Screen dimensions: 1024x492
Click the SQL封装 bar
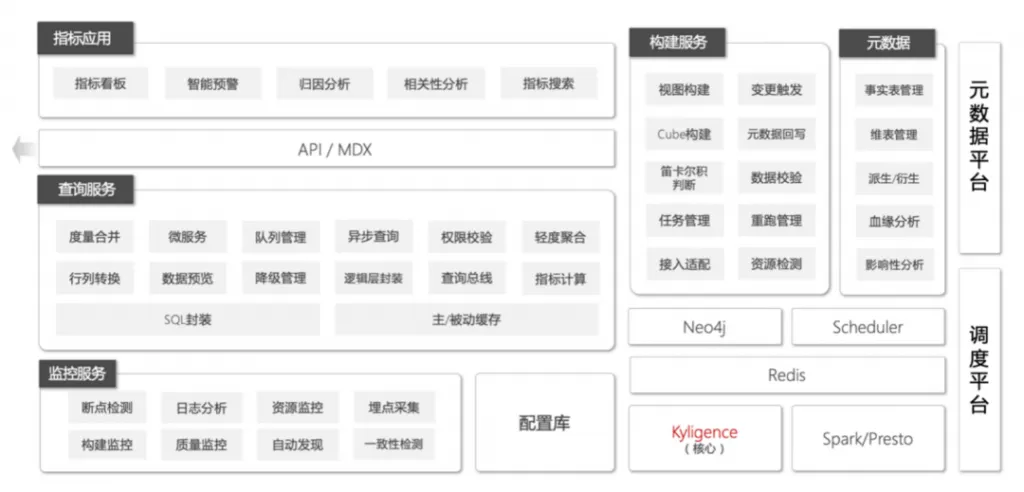point(188,320)
